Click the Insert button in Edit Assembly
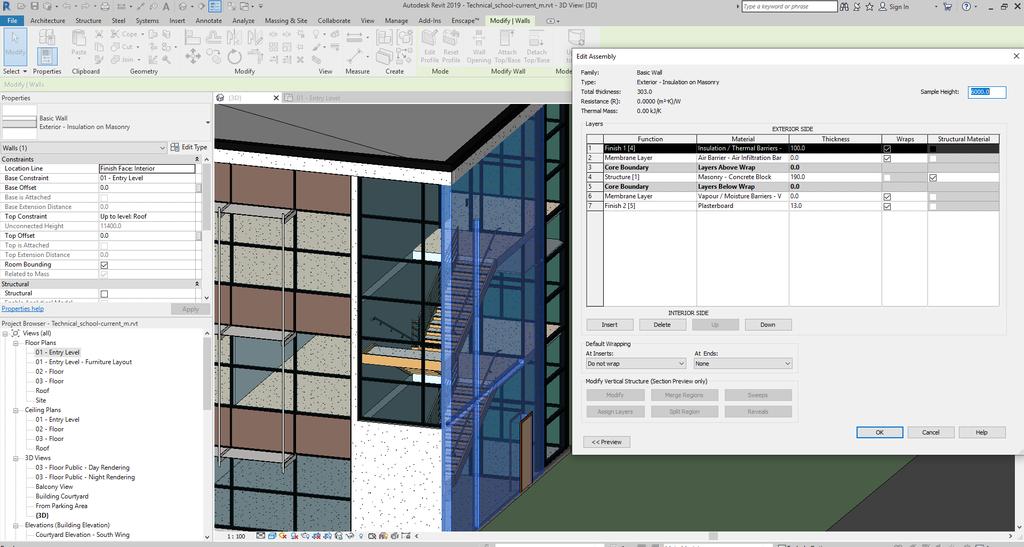1024x547 pixels. coord(609,324)
